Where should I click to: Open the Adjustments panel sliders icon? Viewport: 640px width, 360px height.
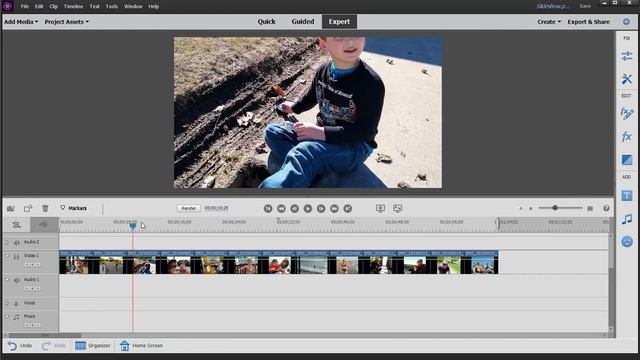pos(627,56)
